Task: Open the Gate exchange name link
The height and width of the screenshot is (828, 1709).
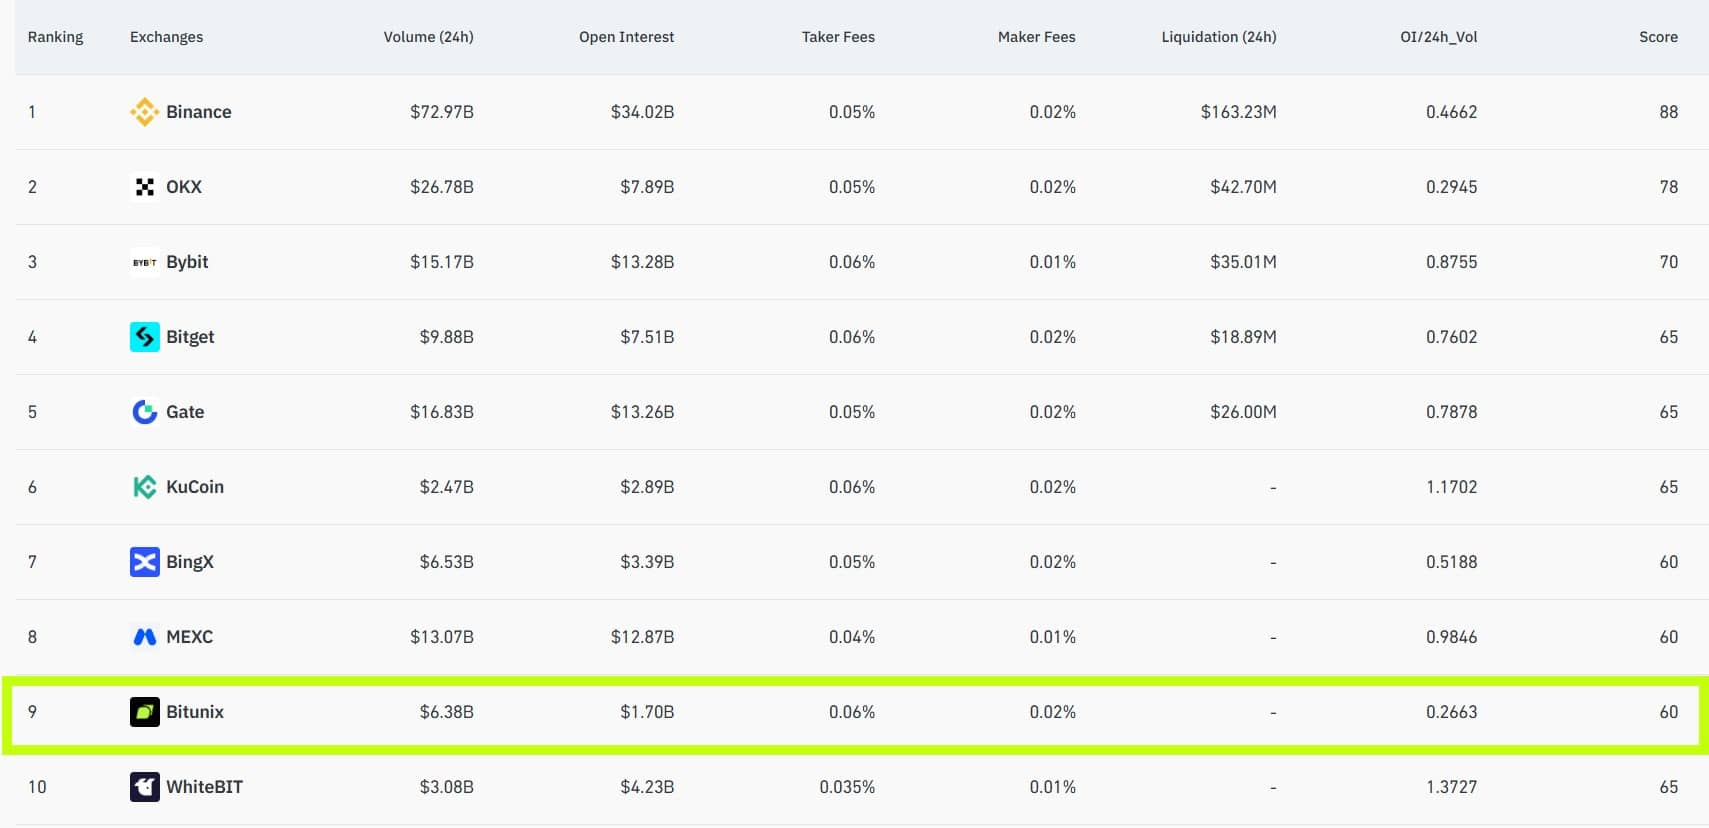Action: [185, 412]
